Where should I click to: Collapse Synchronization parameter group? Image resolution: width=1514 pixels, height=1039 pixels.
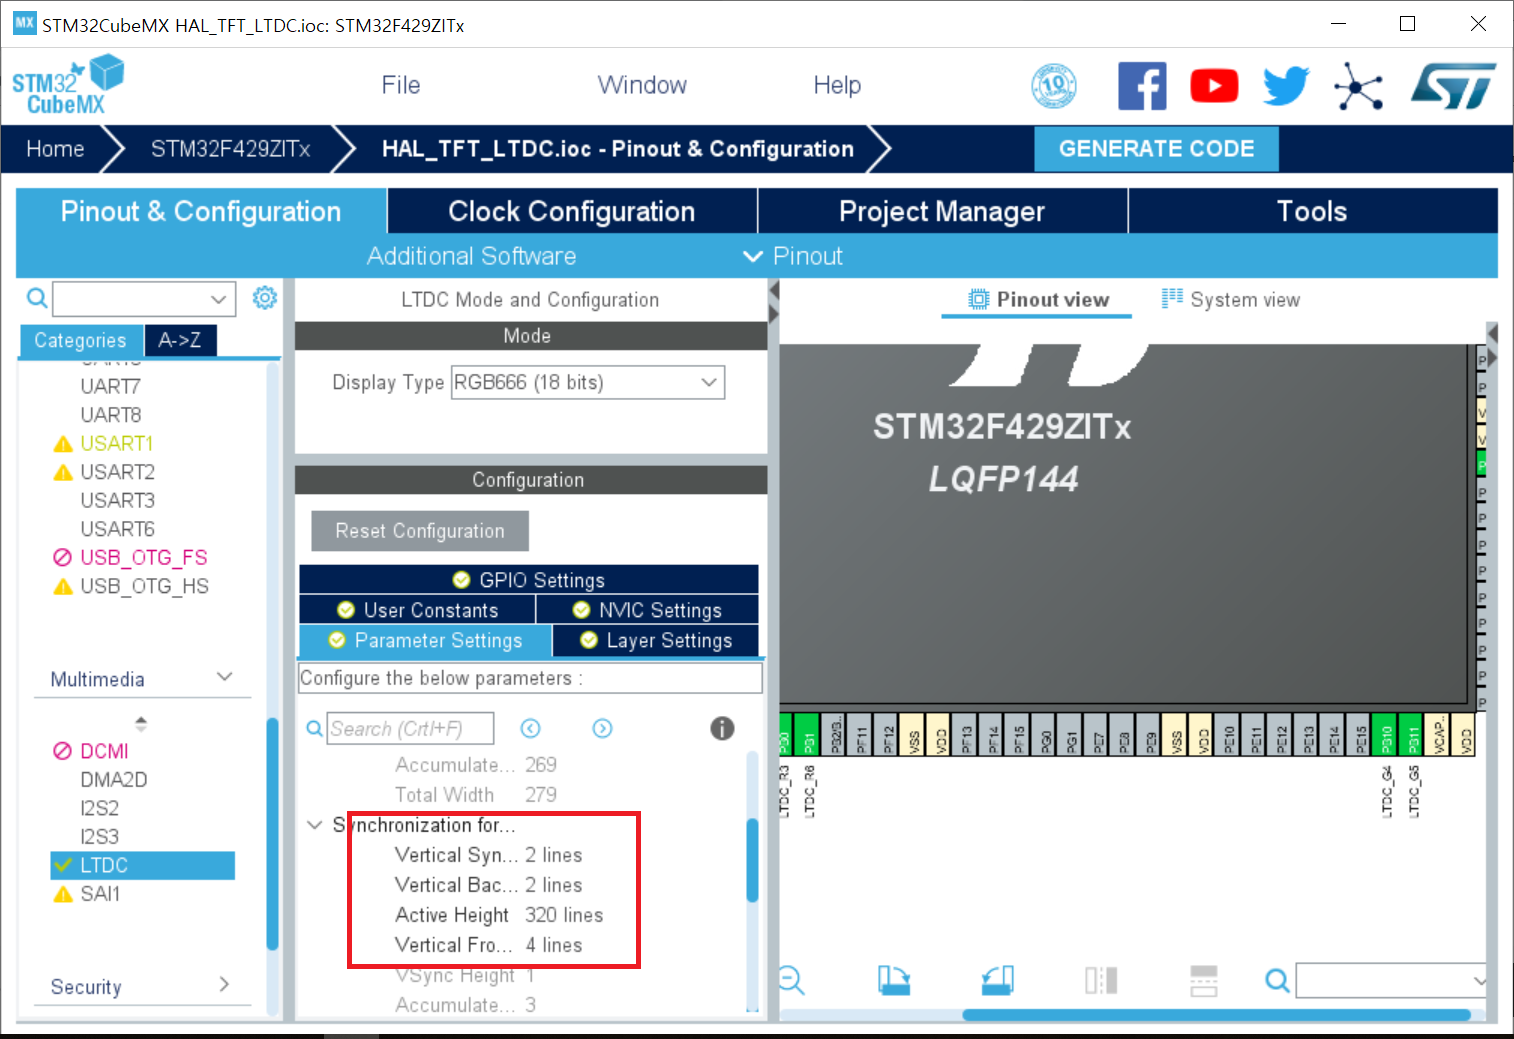[314, 825]
